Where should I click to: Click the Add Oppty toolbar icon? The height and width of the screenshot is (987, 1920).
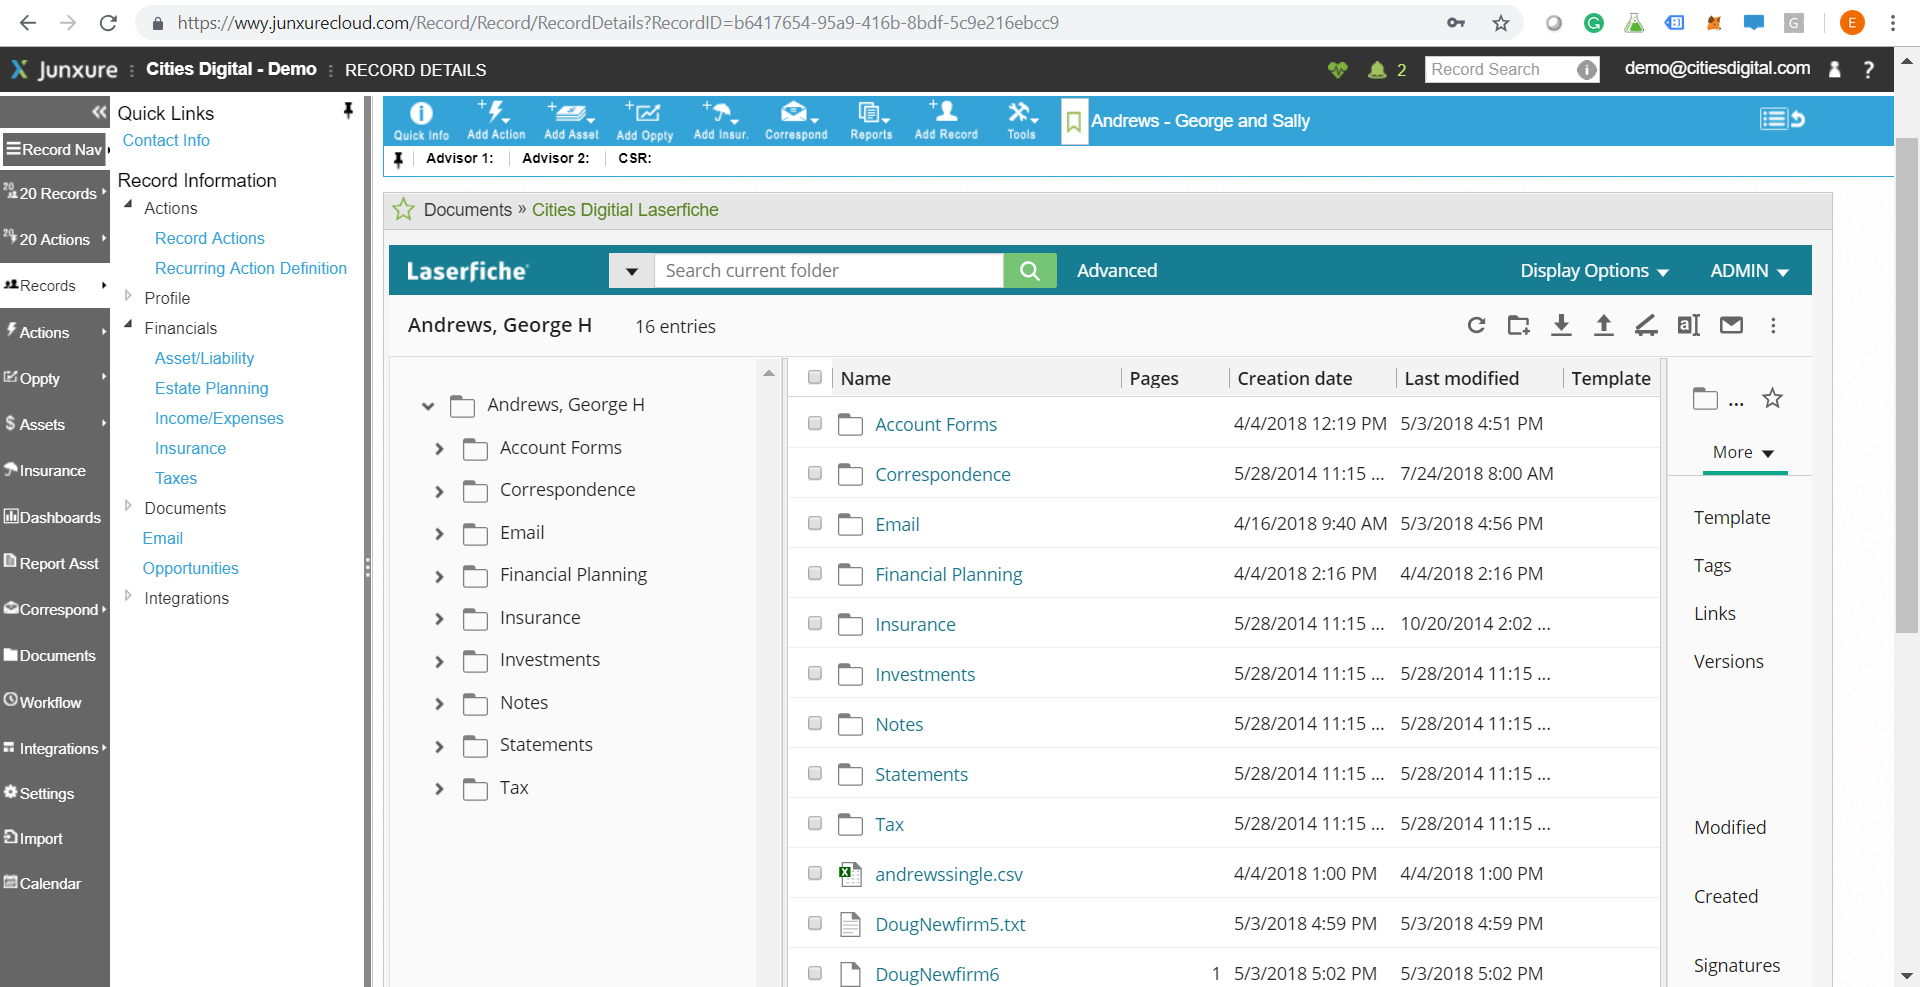click(644, 121)
